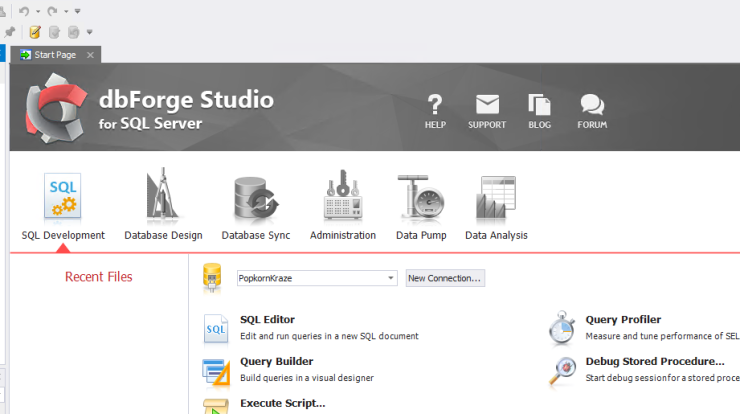Click the Query Builder icon
Screen dimensions: 740x414
click(216, 372)
